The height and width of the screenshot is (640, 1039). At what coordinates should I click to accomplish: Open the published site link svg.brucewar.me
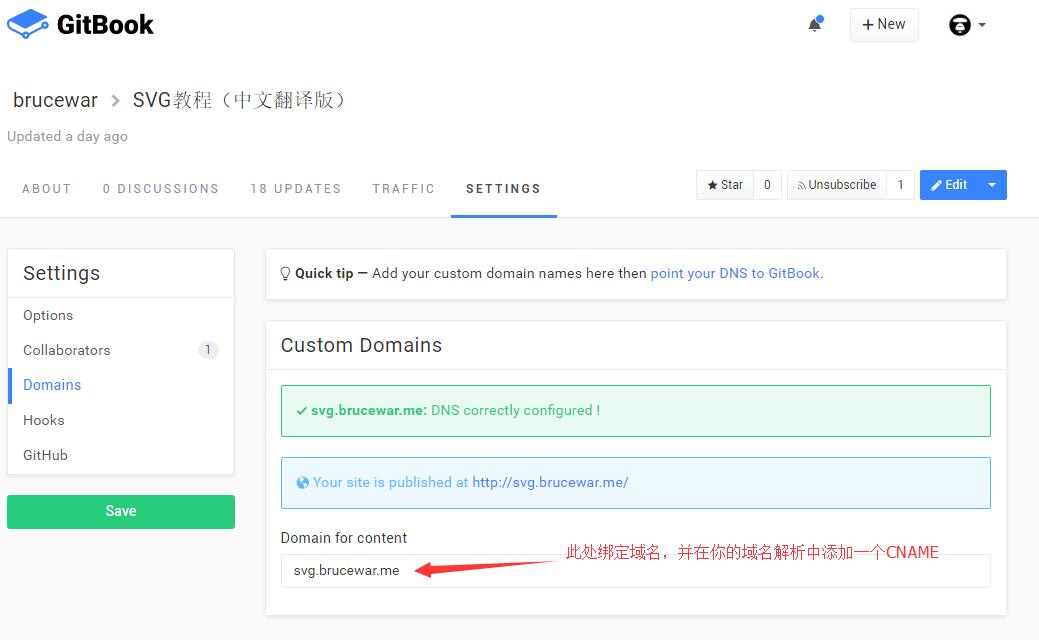coord(550,483)
